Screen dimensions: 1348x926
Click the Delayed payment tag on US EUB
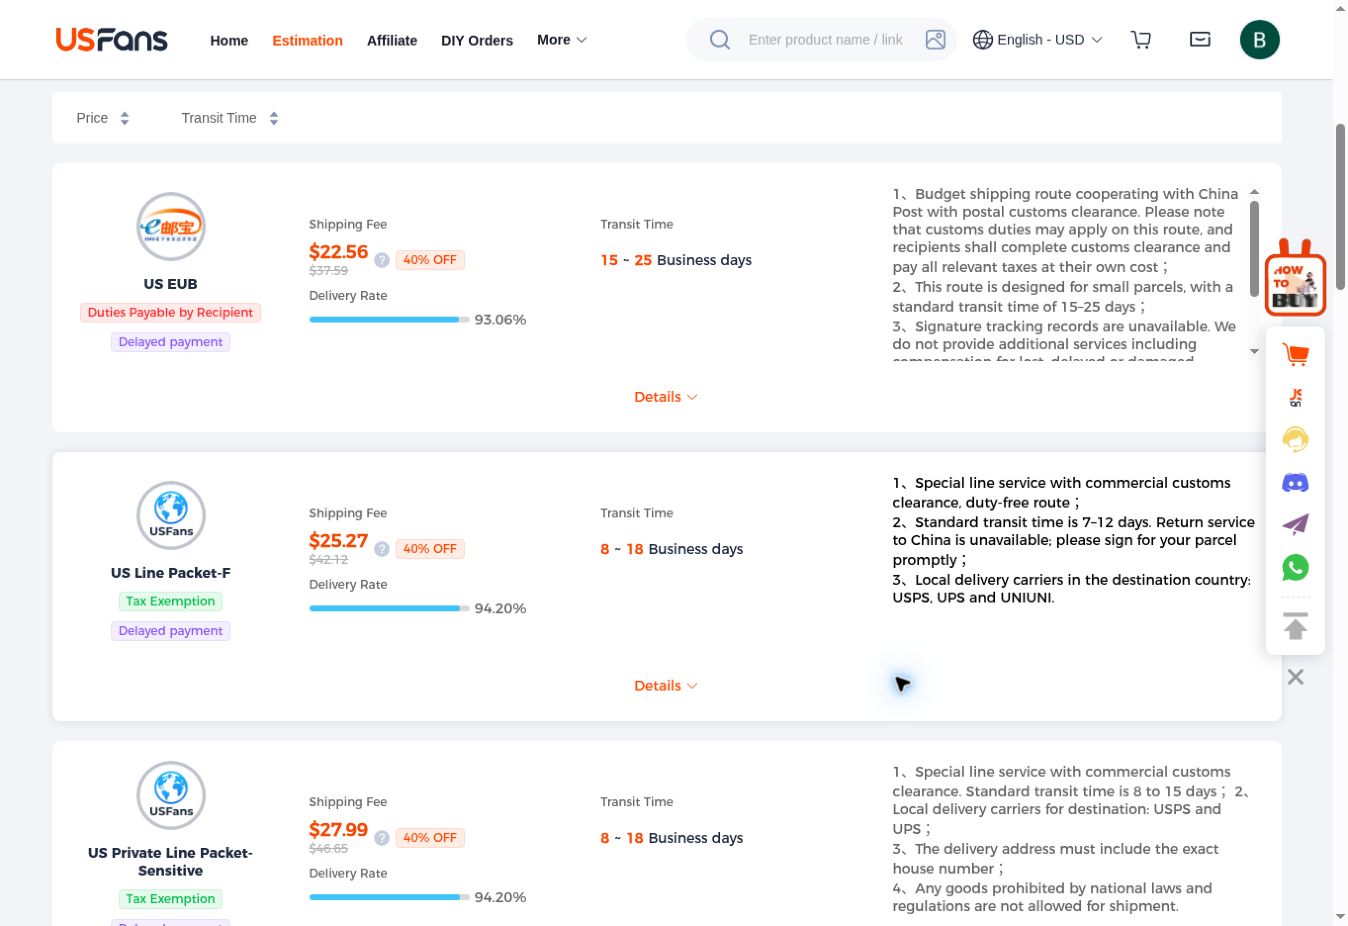click(171, 342)
